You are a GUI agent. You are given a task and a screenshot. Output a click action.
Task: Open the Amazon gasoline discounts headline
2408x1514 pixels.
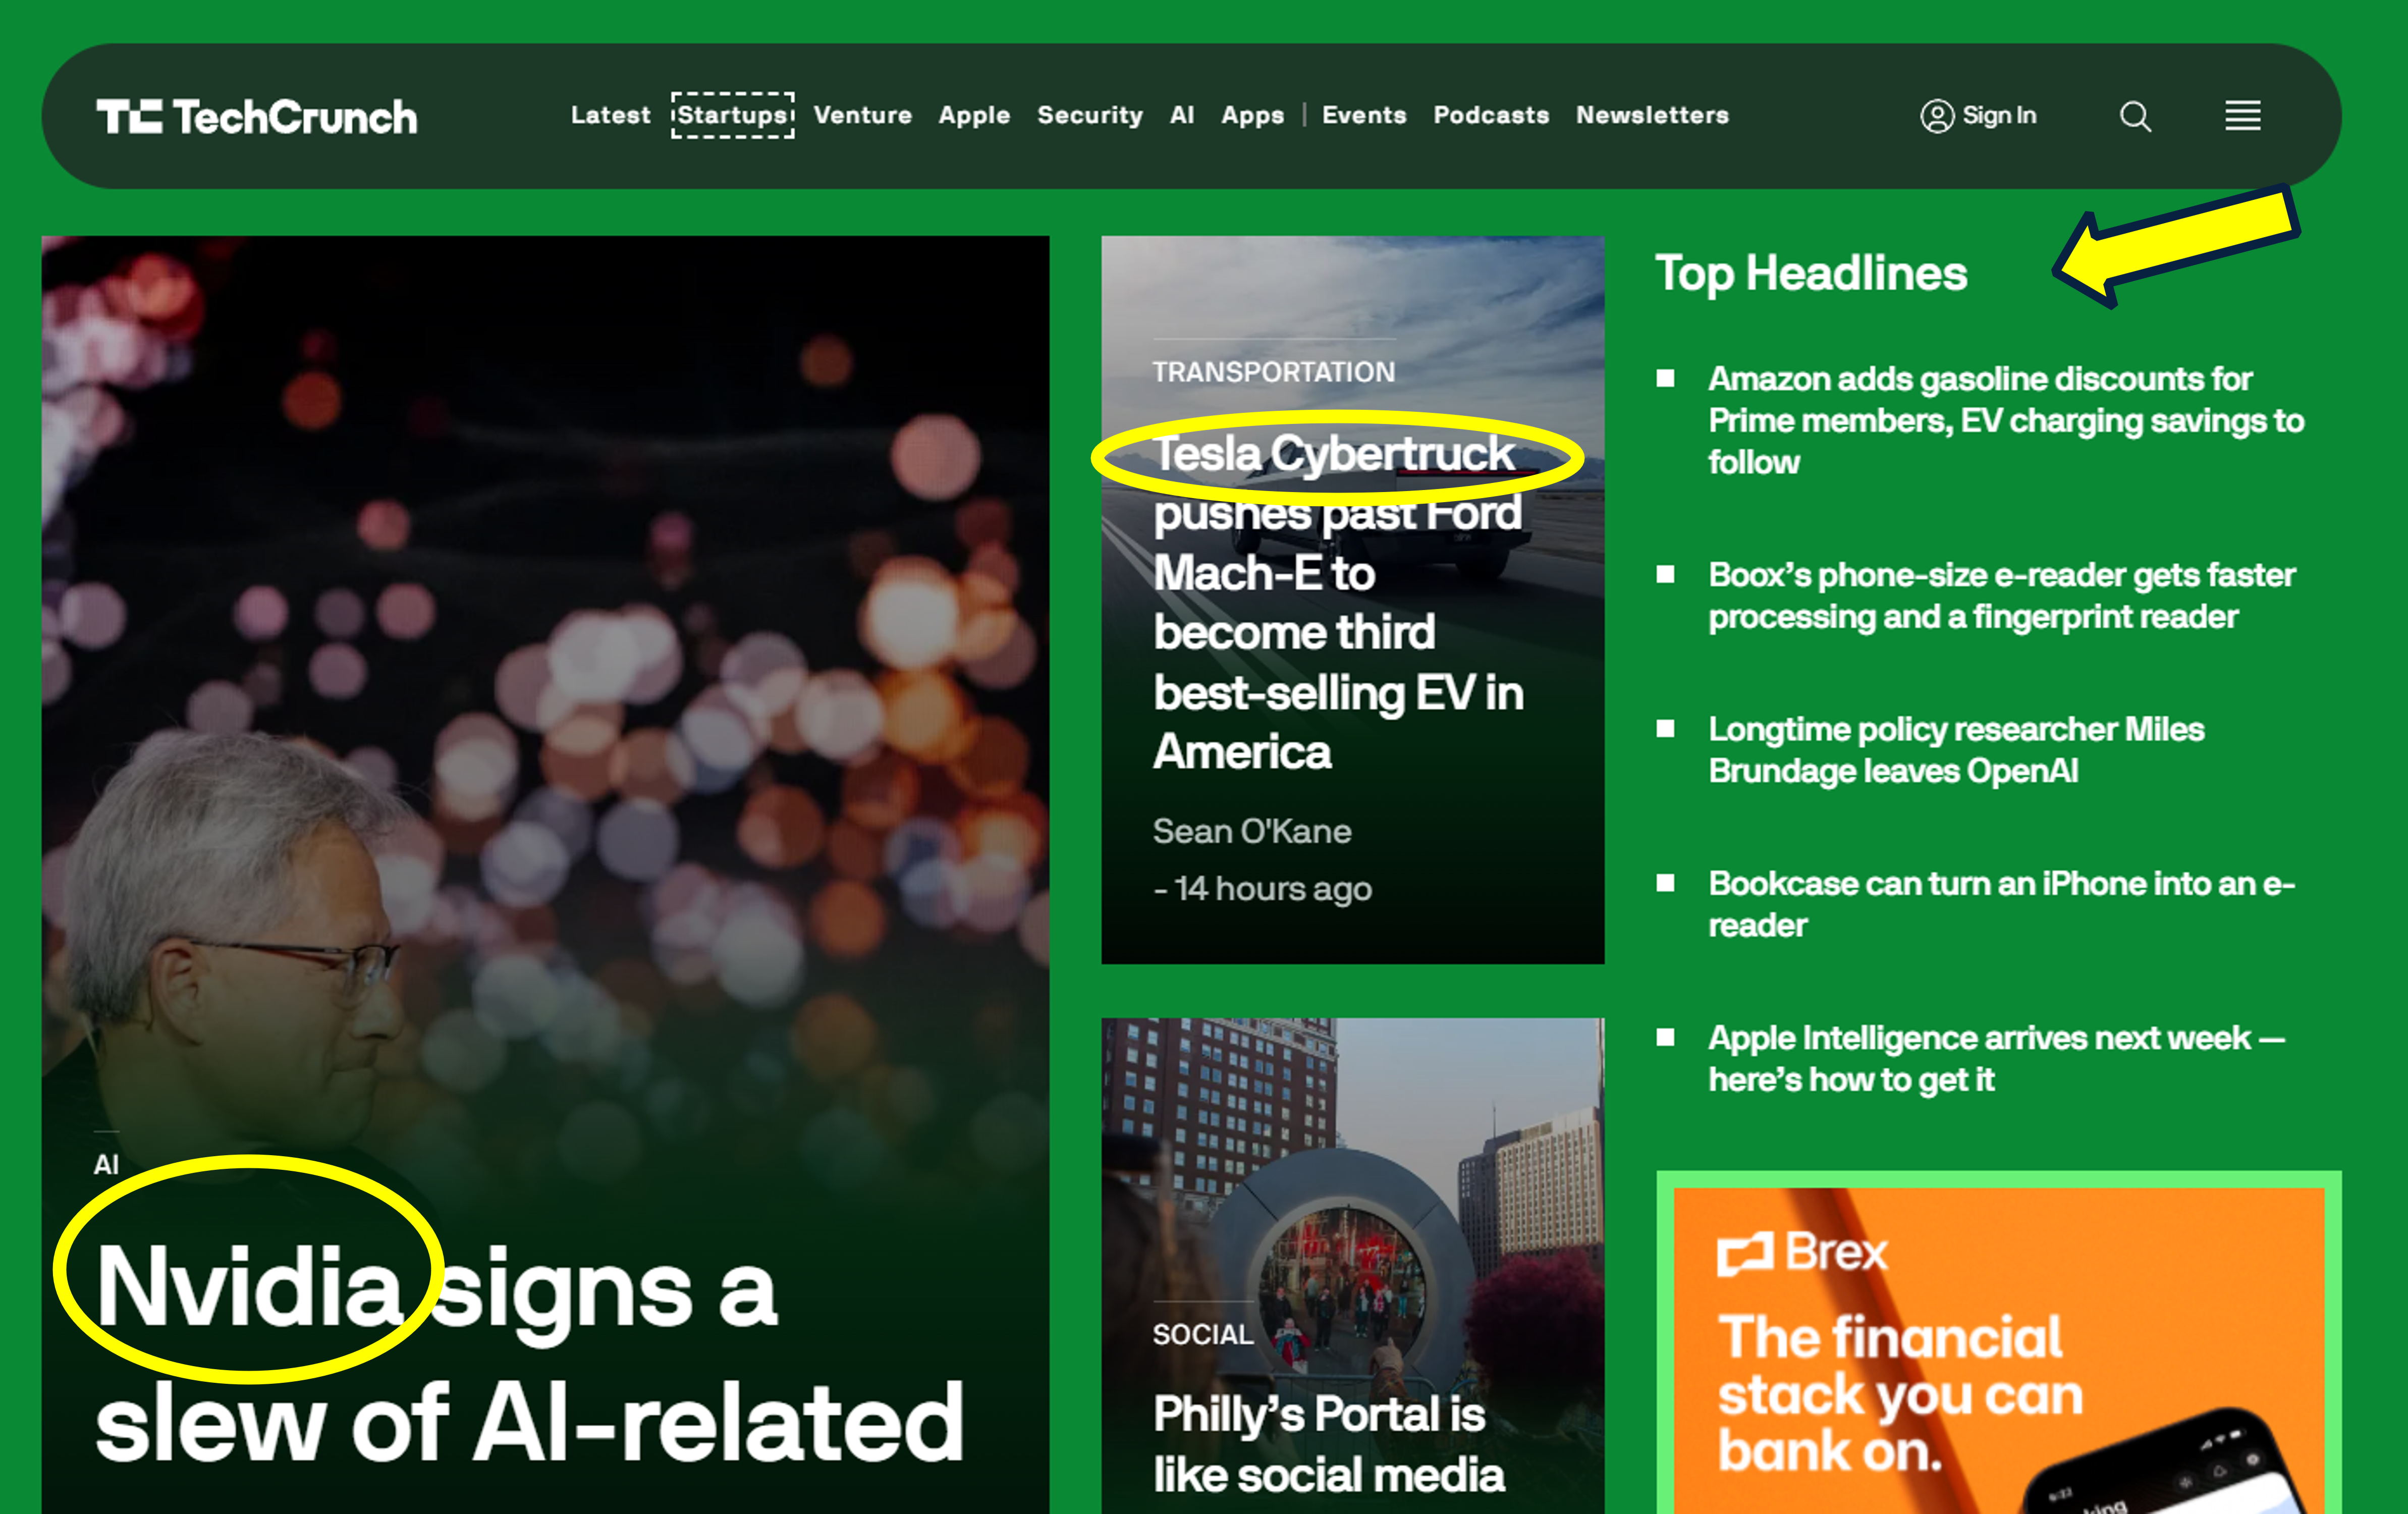click(x=2005, y=420)
